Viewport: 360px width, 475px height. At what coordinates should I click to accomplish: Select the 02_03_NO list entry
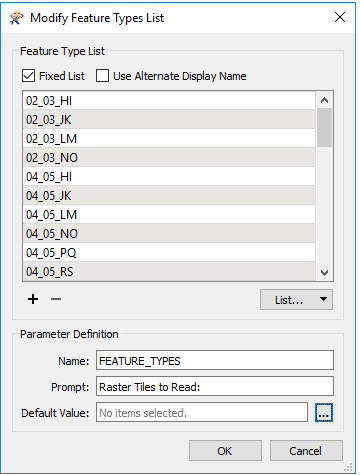click(x=169, y=158)
